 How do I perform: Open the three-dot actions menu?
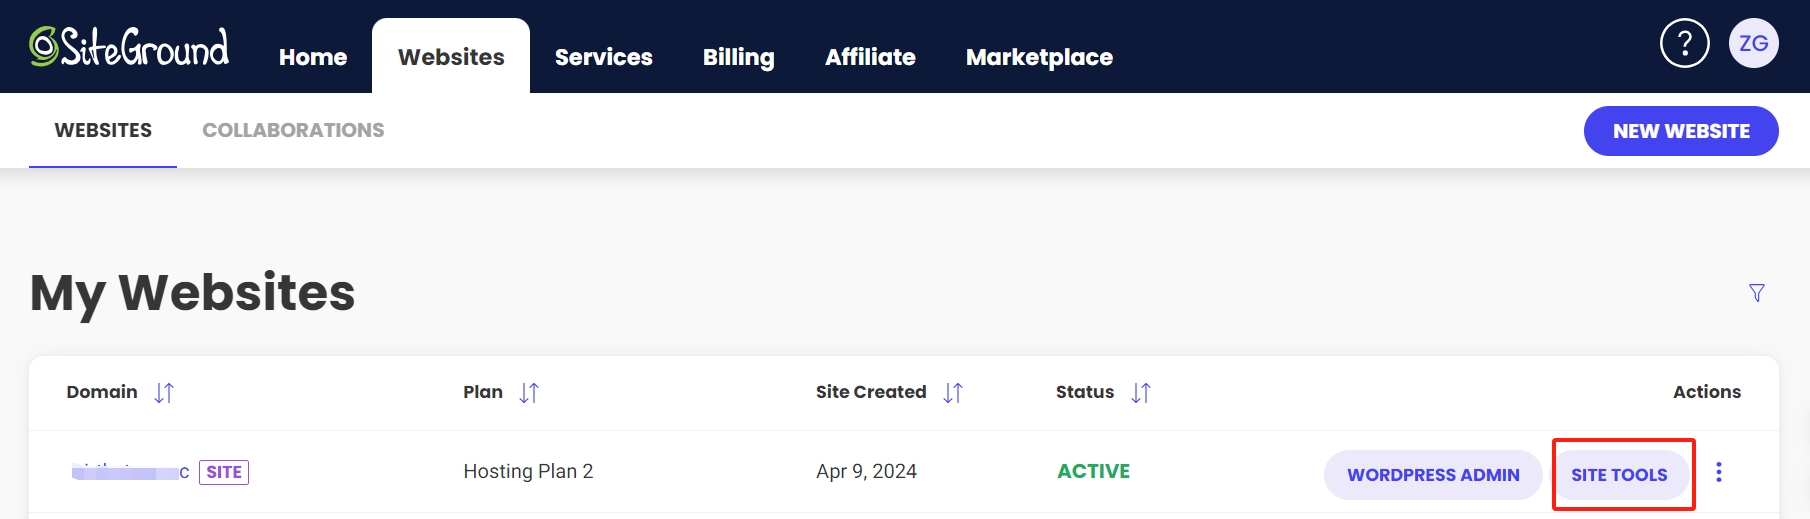click(x=1719, y=472)
